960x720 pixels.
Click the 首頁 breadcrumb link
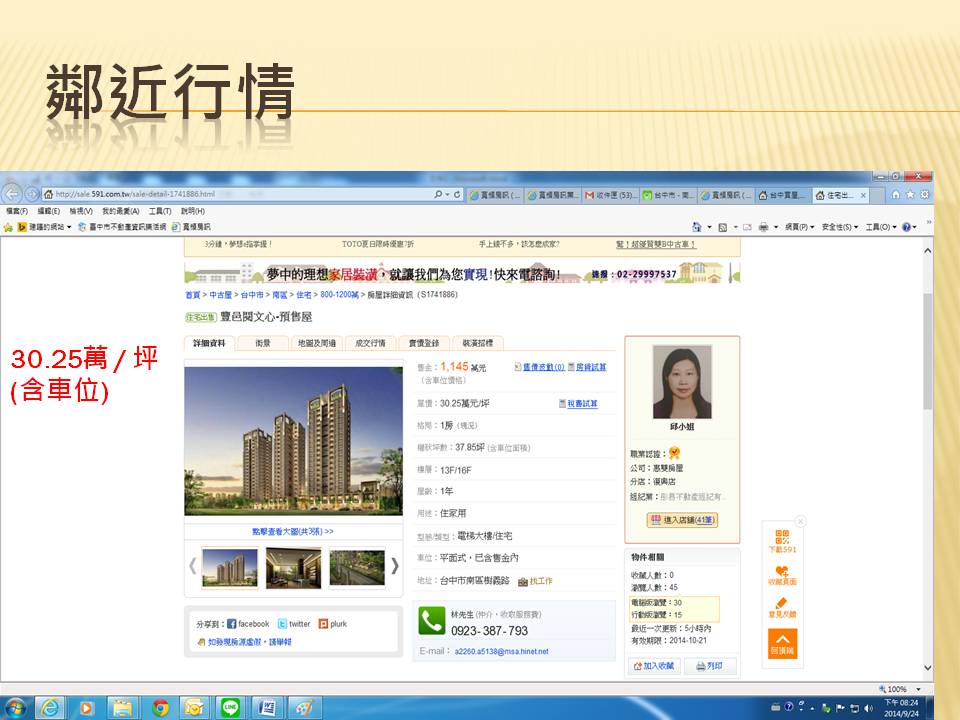[x=193, y=295]
